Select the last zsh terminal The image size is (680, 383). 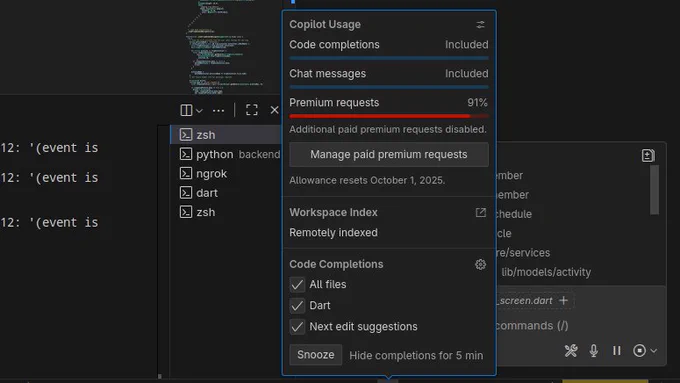pyautogui.click(x=226, y=212)
